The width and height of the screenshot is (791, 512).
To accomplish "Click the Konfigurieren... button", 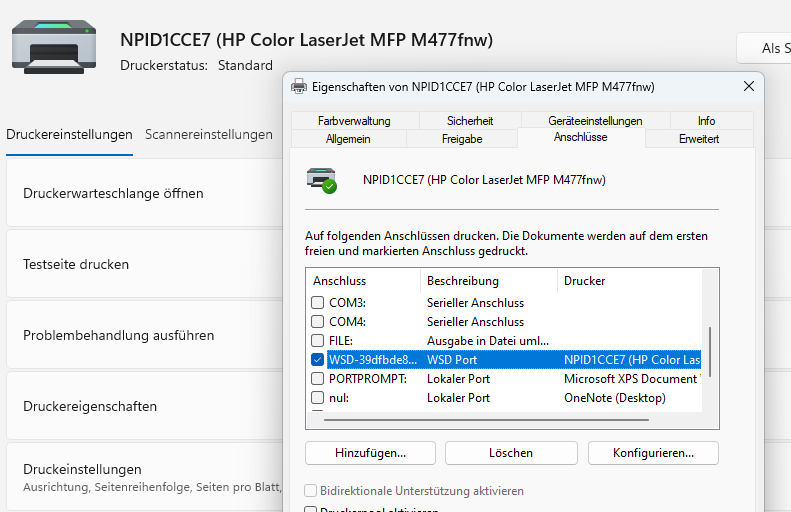I will [653, 453].
